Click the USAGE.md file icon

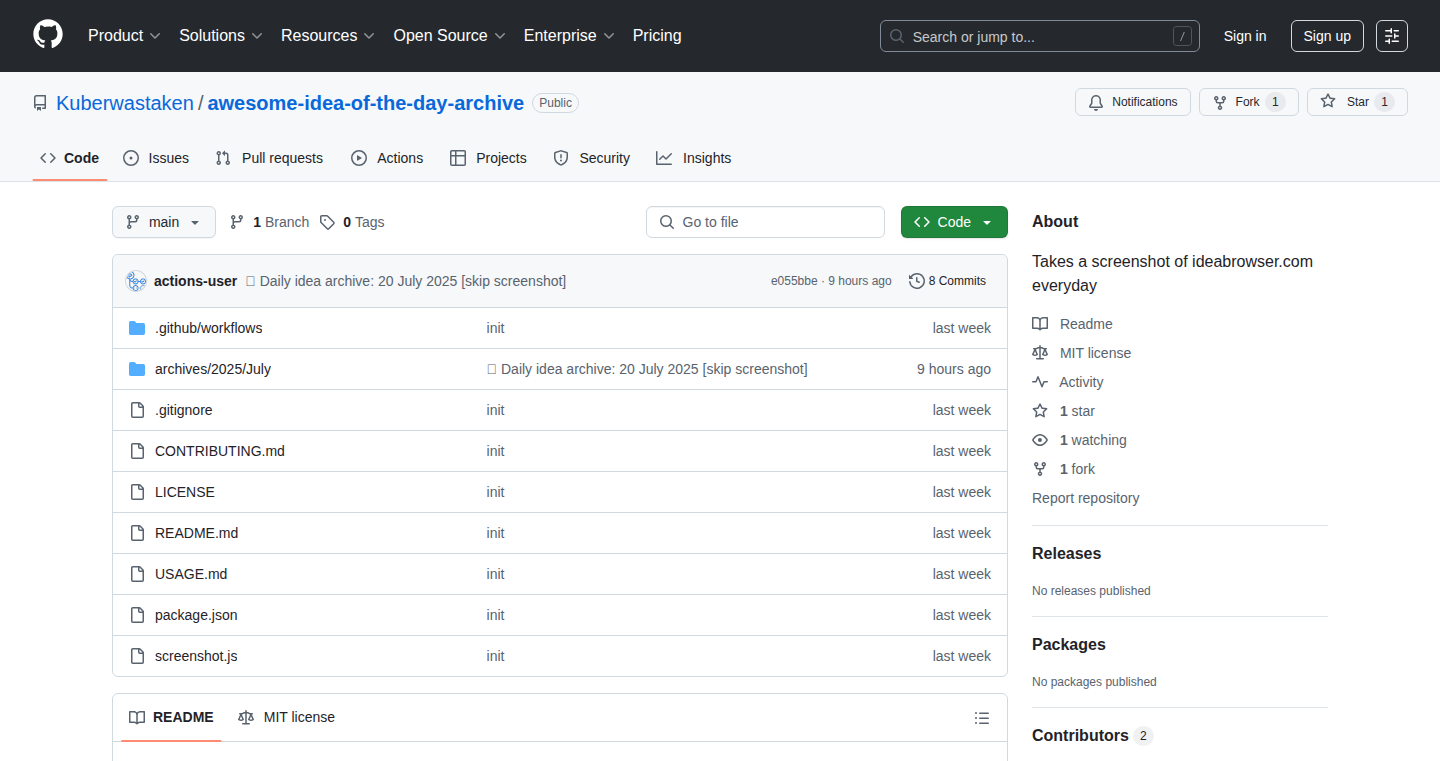click(137, 574)
